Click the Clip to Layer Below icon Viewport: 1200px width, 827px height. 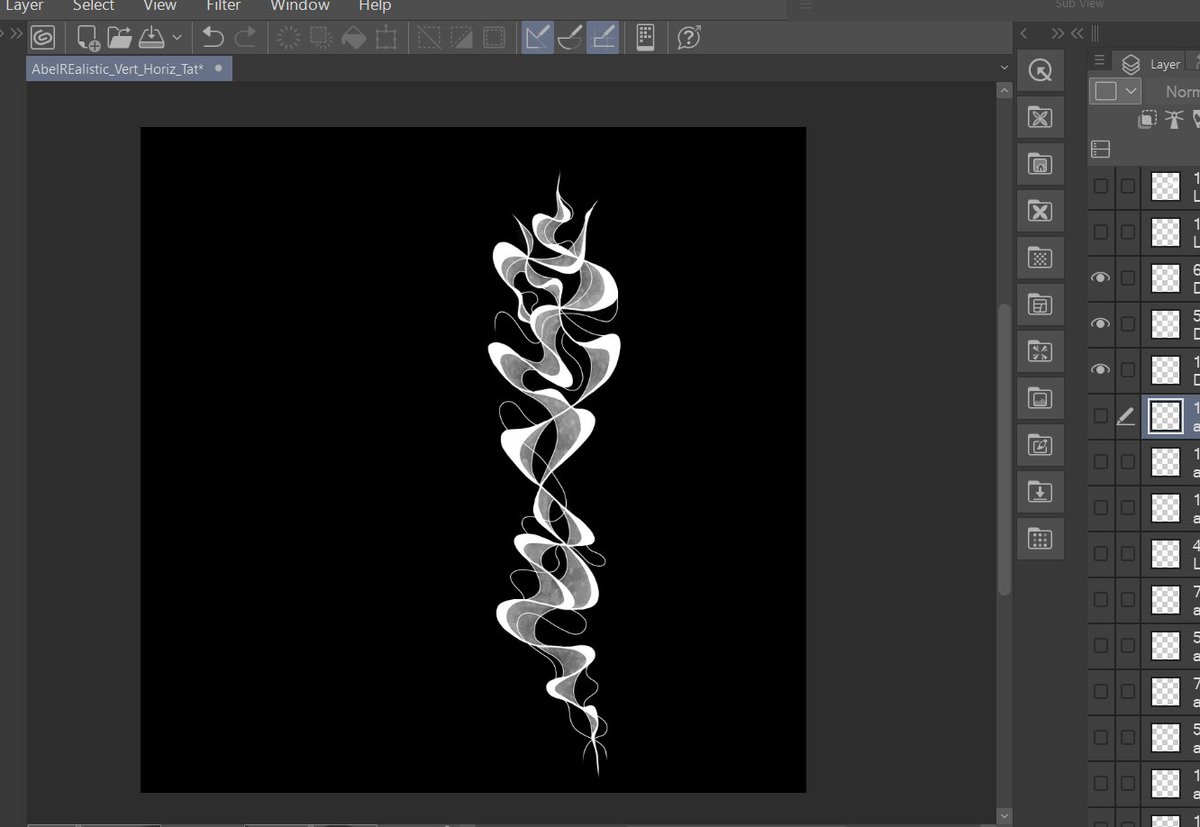(x=1148, y=120)
